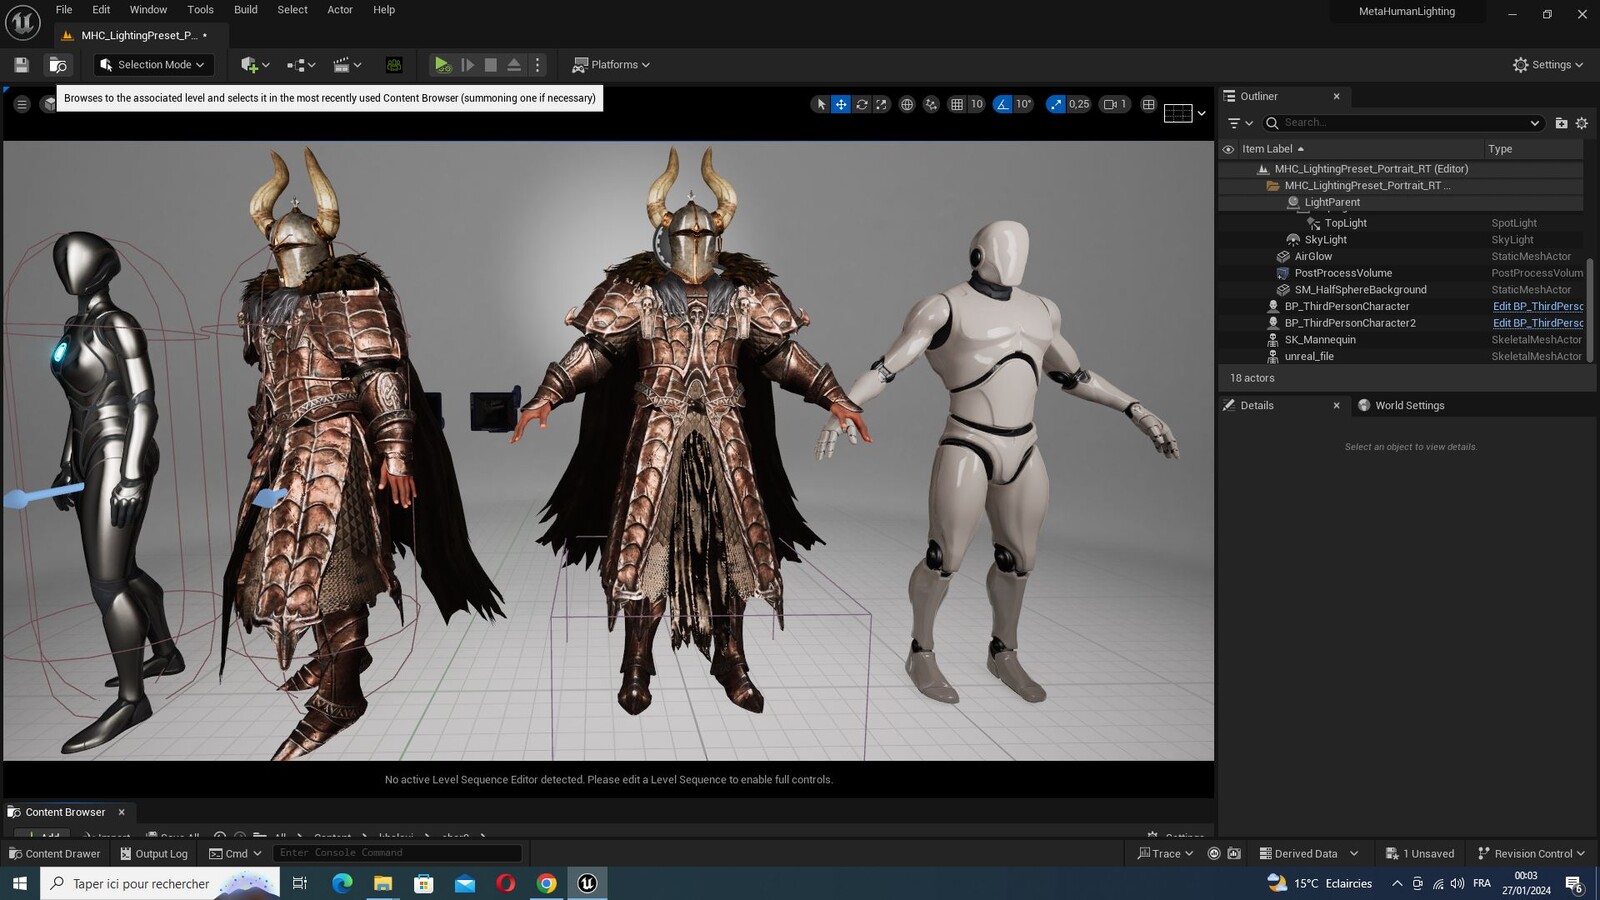Click the console command input field
This screenshot has height=900, width=1600.
397,853
